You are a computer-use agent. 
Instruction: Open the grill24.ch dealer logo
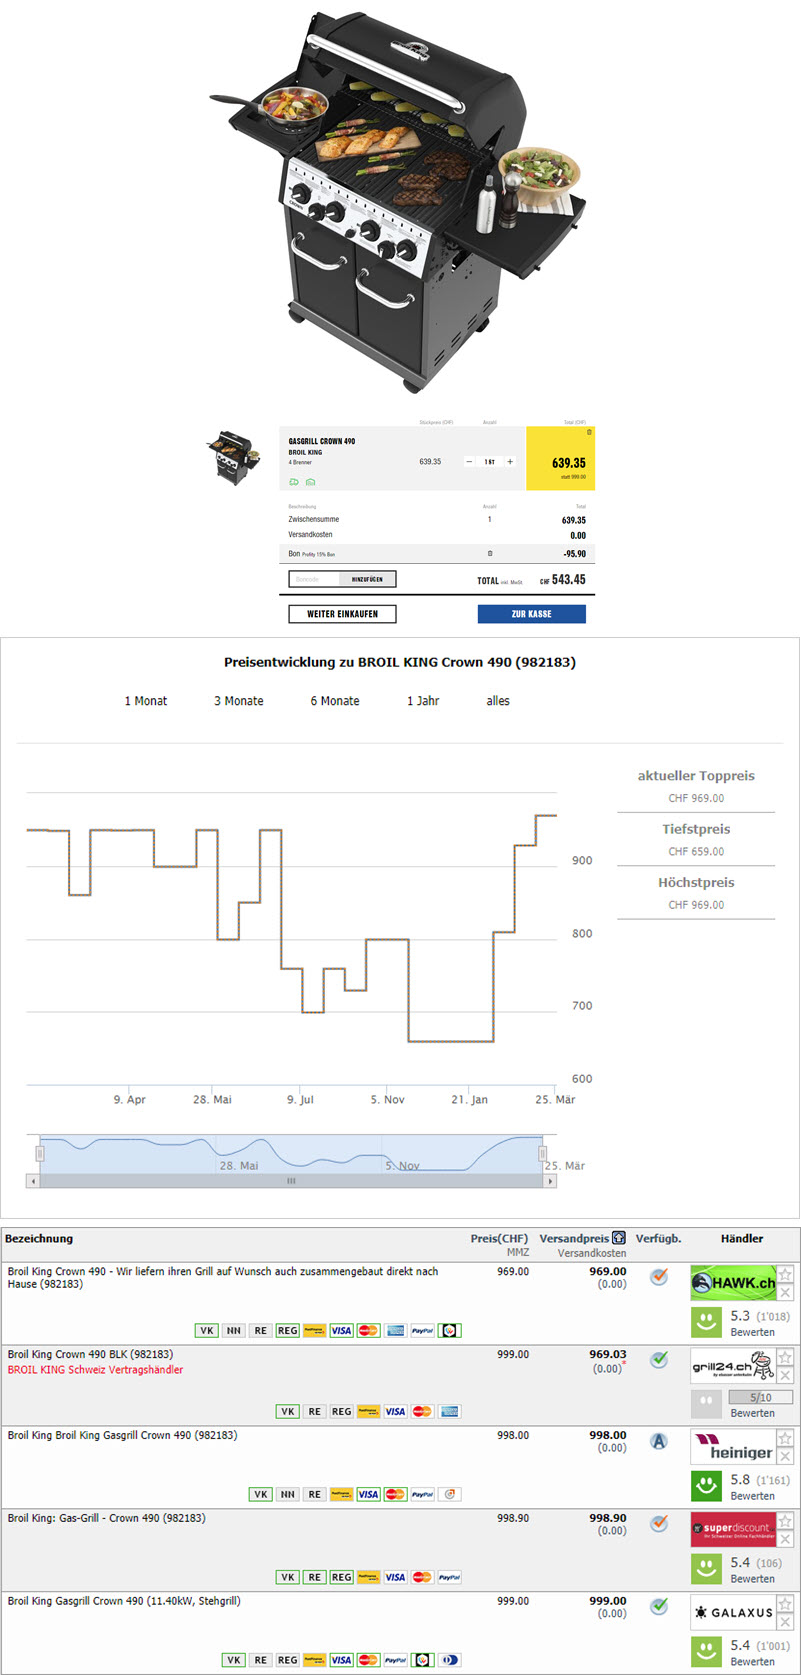pos(733,1366)
